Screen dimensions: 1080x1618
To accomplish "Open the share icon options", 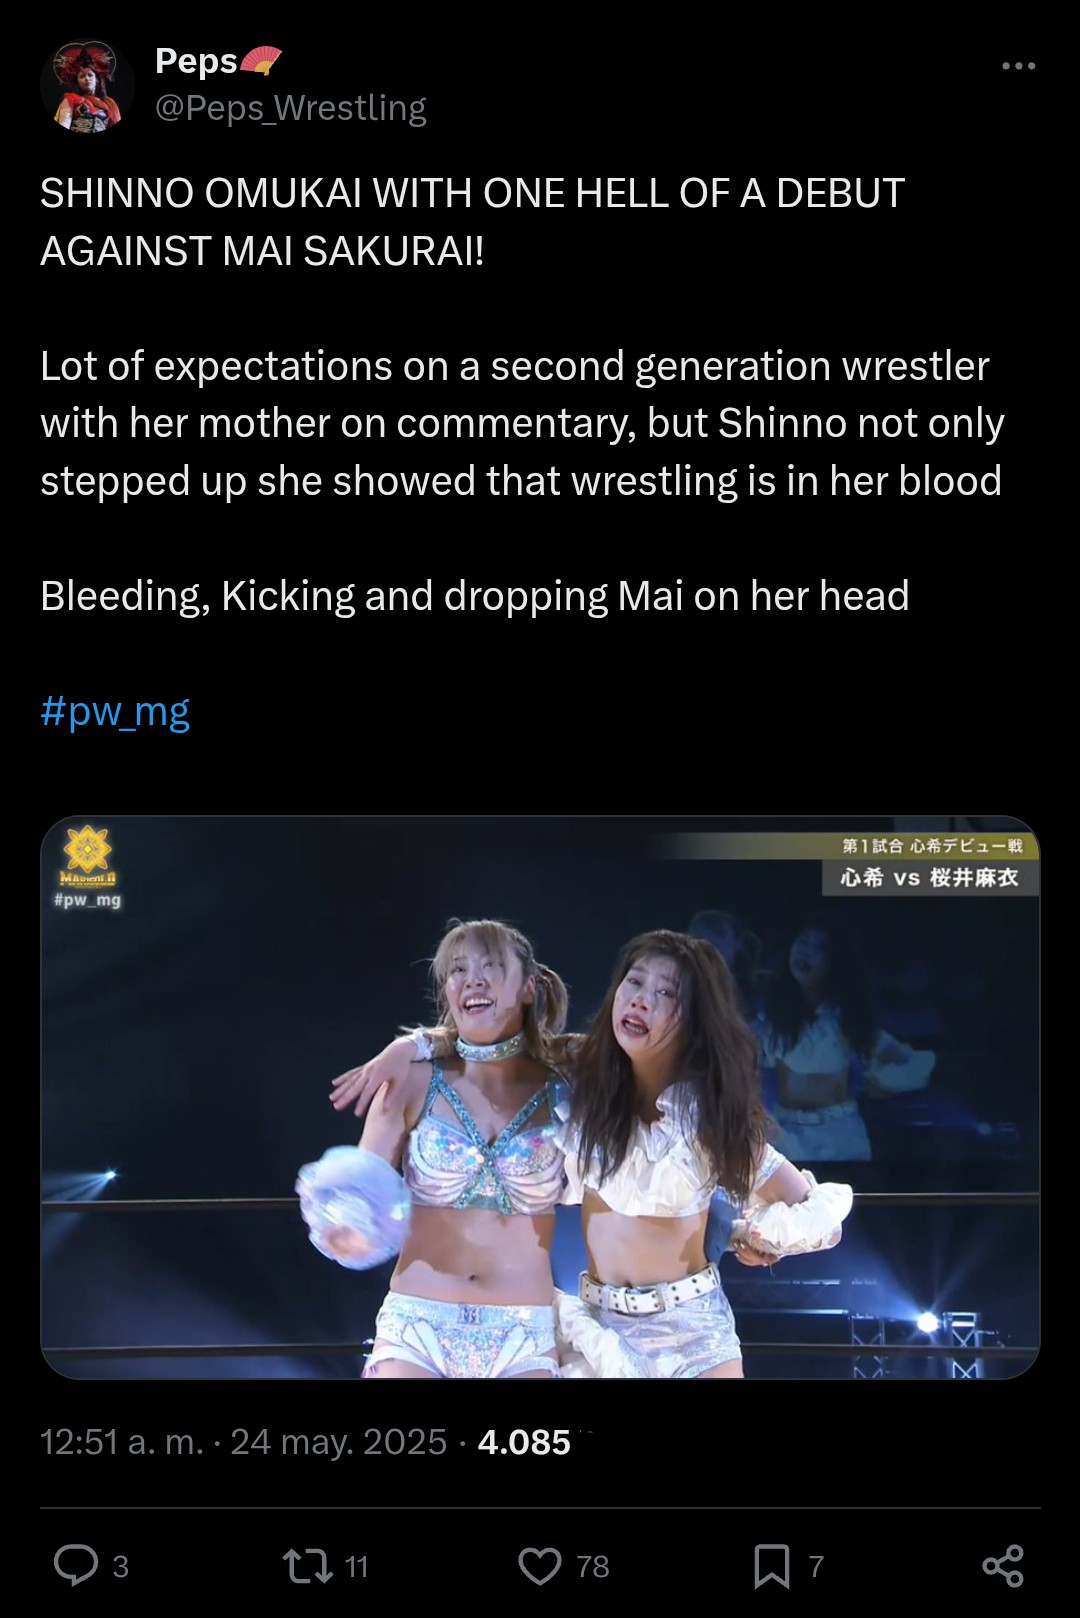I will click(1003, 1565).
